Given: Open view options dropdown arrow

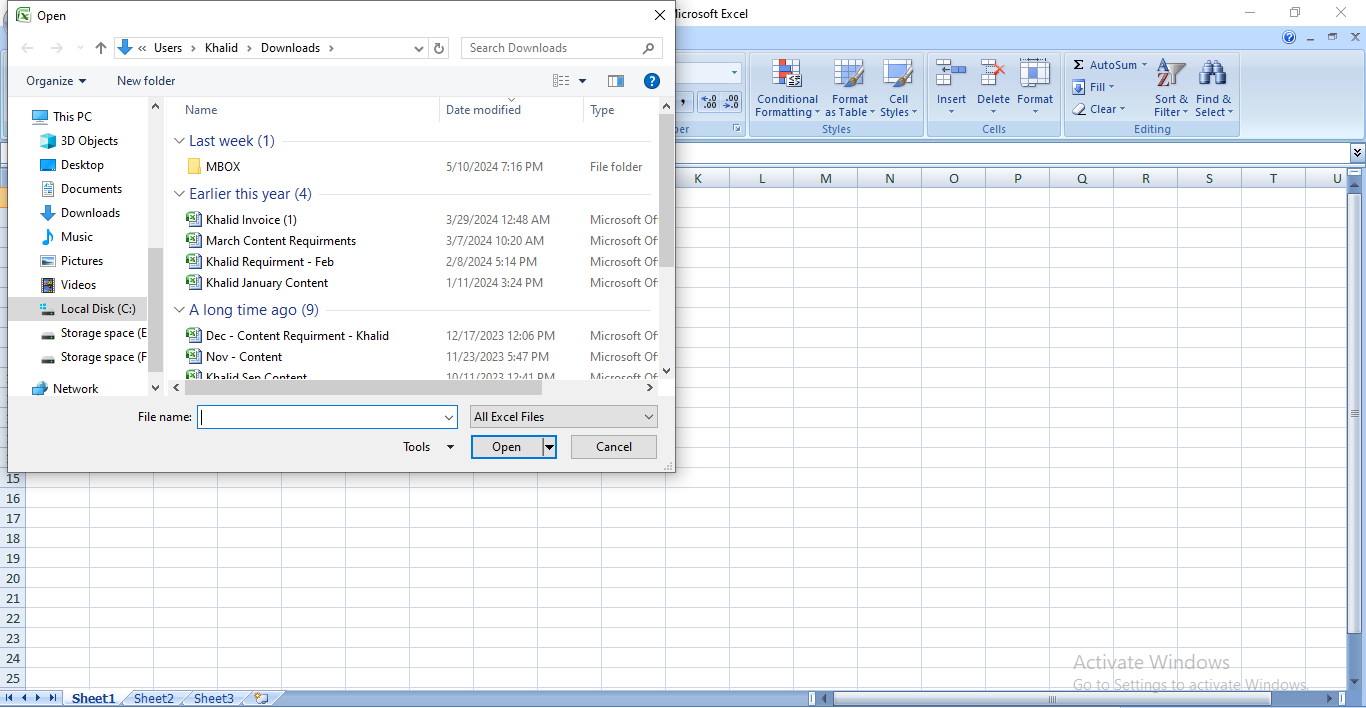Looking at the screenshot, I should tap(583, 81).
